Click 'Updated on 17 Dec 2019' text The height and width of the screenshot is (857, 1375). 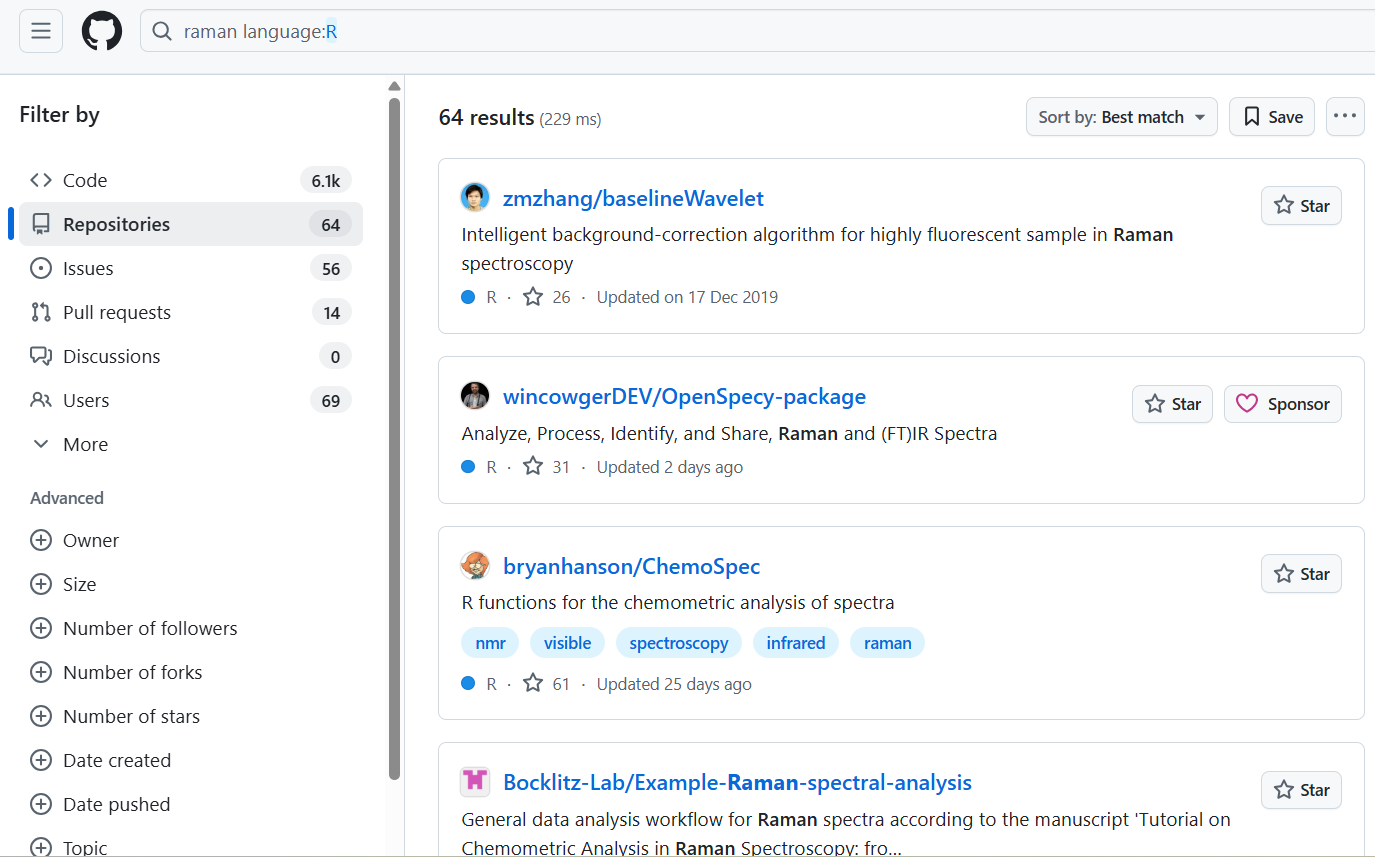[x=687, y=297]
